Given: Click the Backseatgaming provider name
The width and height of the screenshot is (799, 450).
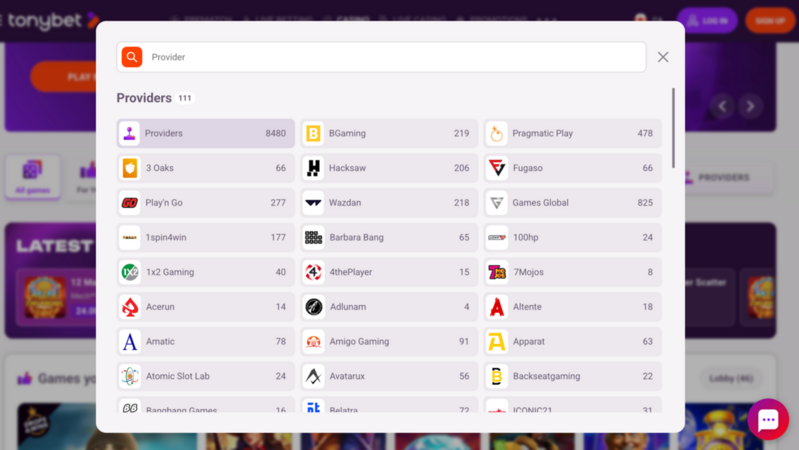Looking at the screenshot, I should pyautogui.click(x=546, y=376).
